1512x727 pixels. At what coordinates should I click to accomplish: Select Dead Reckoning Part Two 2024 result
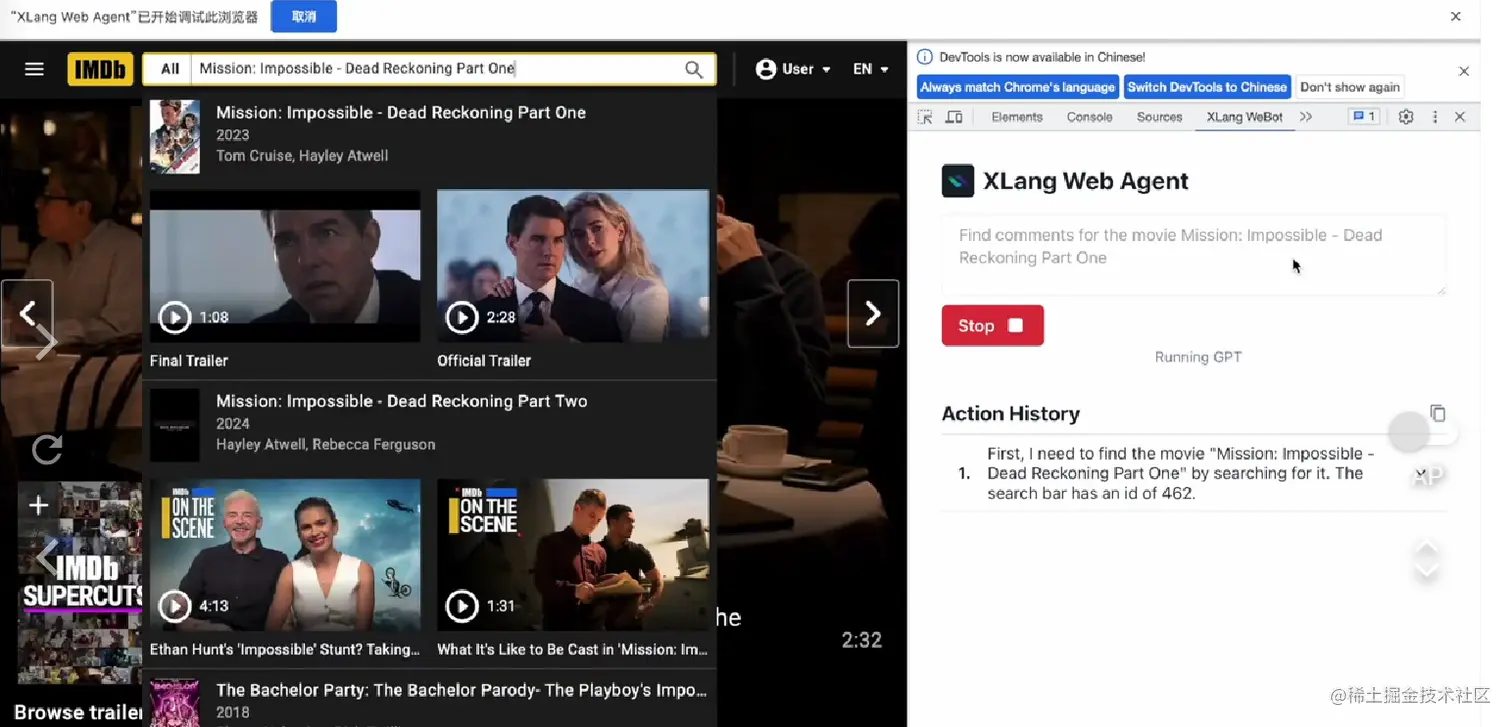click(430, 425)
